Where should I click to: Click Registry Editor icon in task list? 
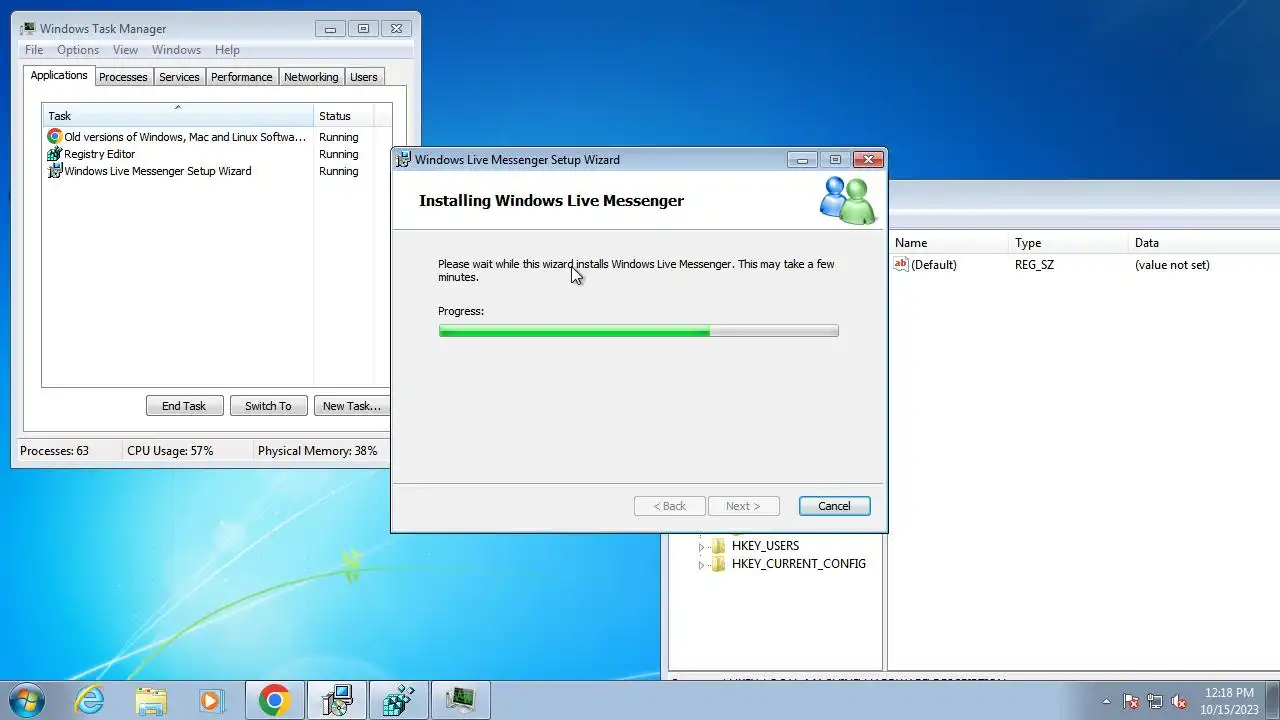[x=55, y=154]
